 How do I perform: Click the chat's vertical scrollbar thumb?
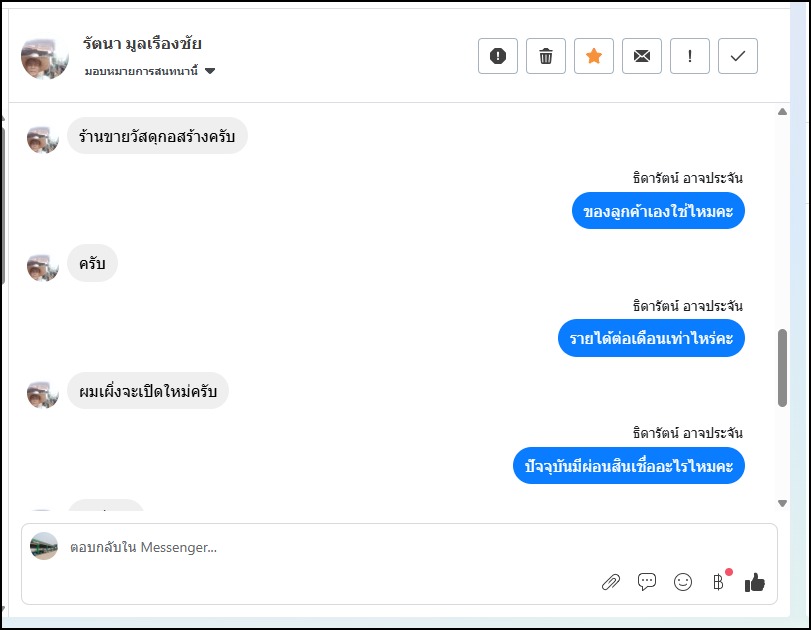(782, 367)
